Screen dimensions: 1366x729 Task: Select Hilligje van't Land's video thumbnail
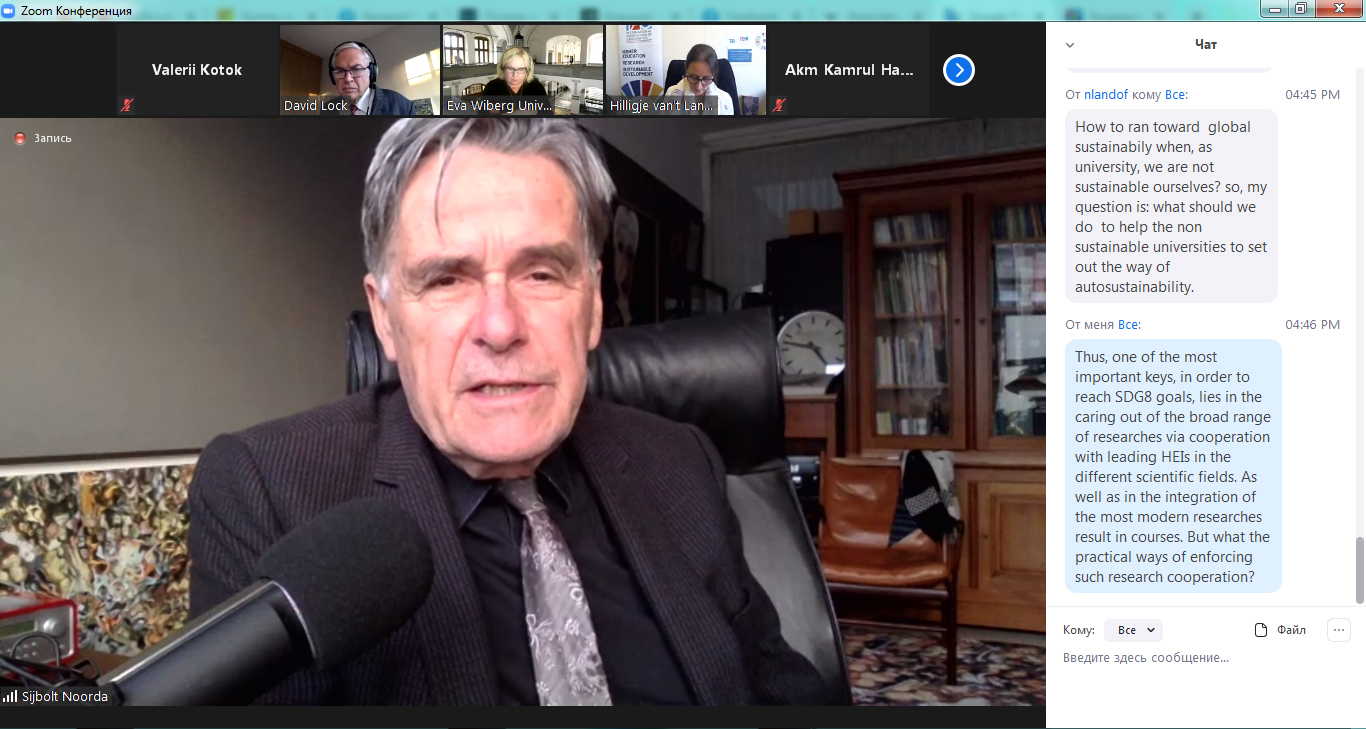click(685, 70)
